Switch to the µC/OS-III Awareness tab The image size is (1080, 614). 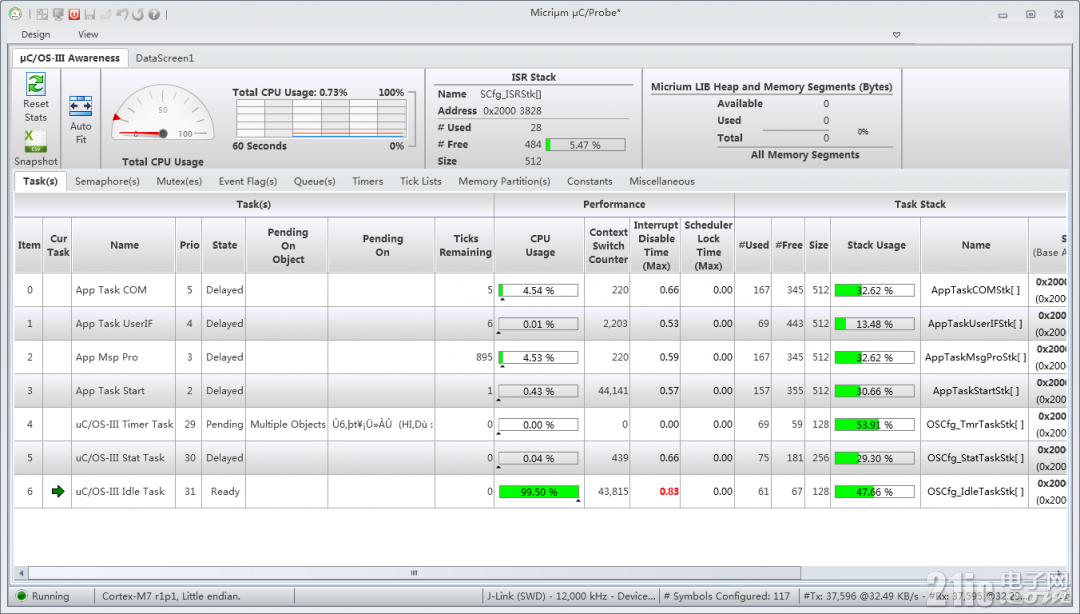pos(70,58)
